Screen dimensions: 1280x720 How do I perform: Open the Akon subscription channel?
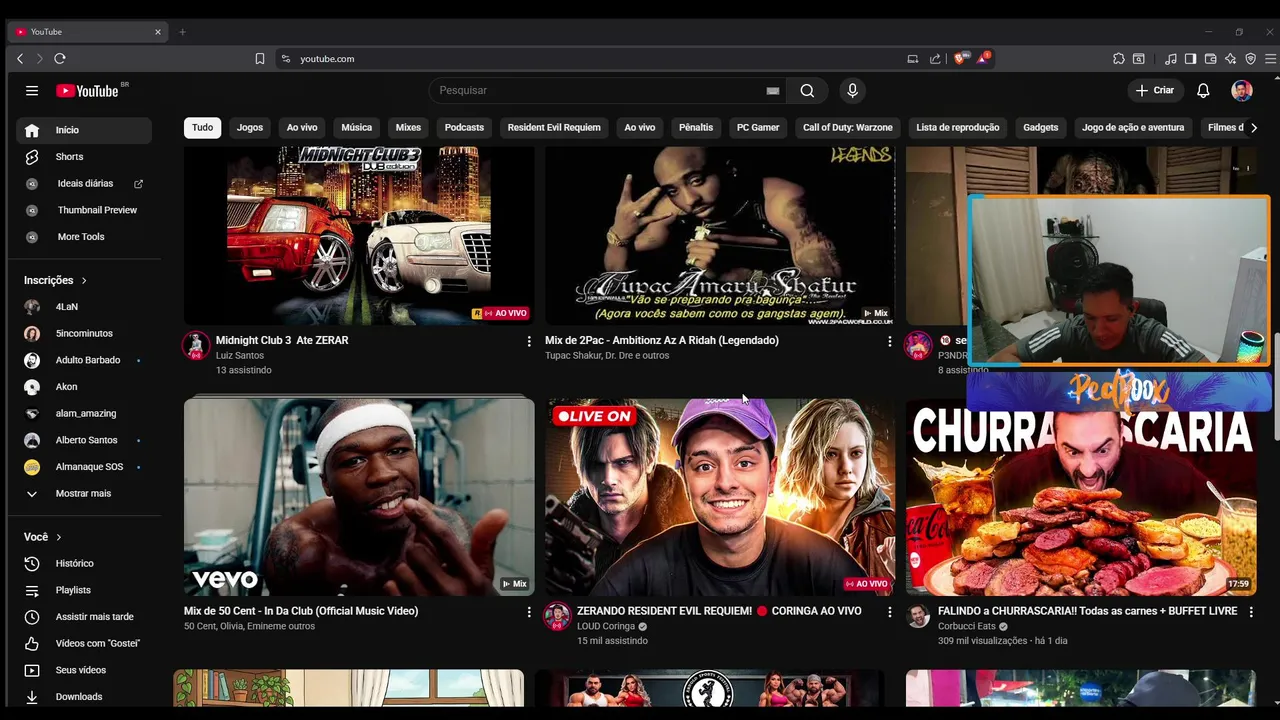(x=84, y=387)
